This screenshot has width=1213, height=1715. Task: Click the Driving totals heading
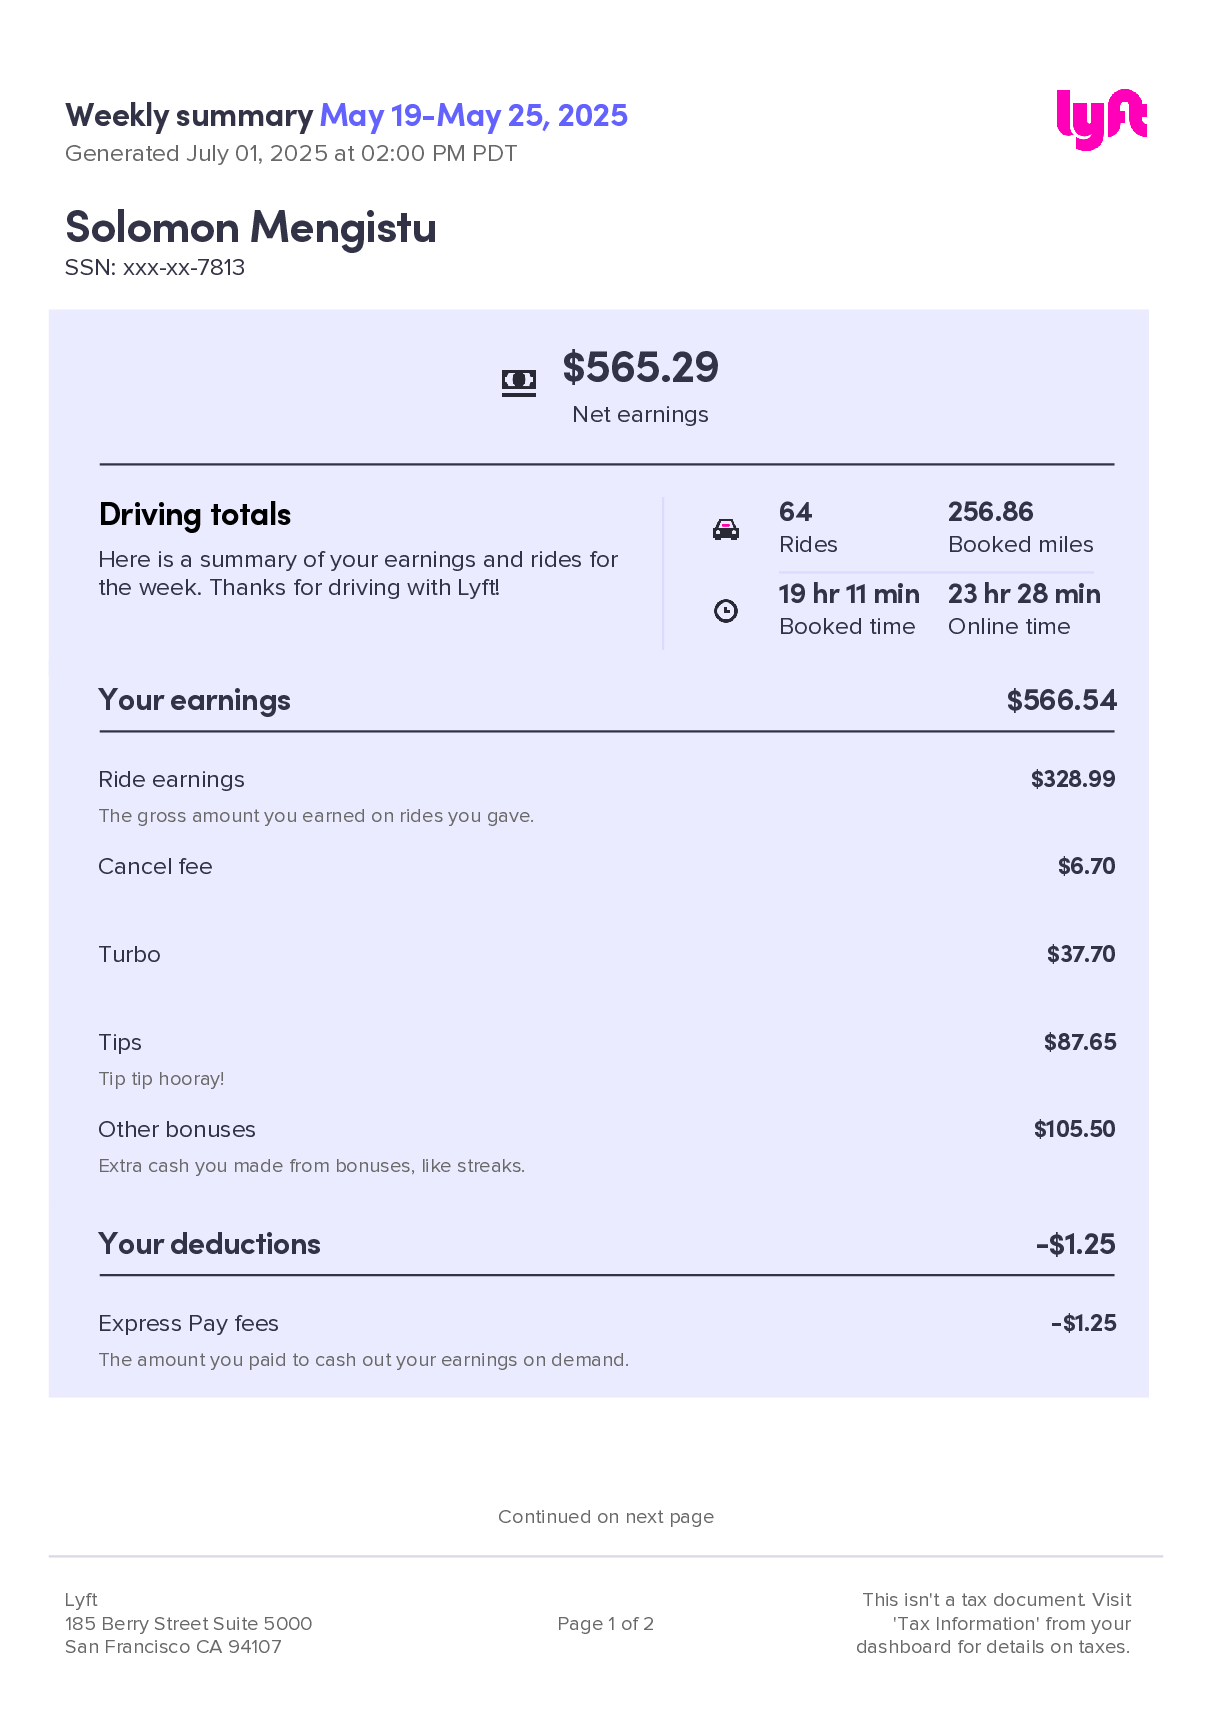pos(195,515)
